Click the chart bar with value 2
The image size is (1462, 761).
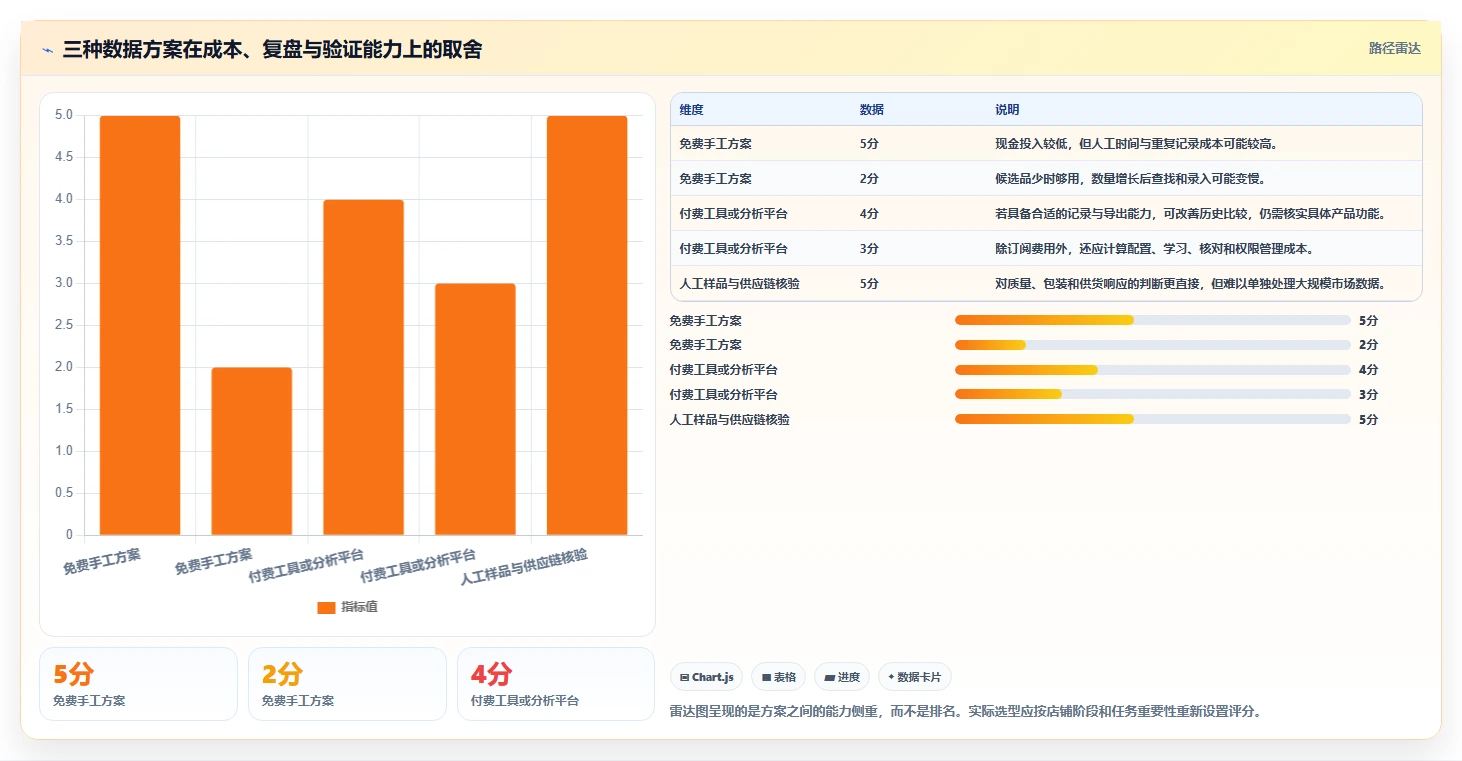[252, 451]
